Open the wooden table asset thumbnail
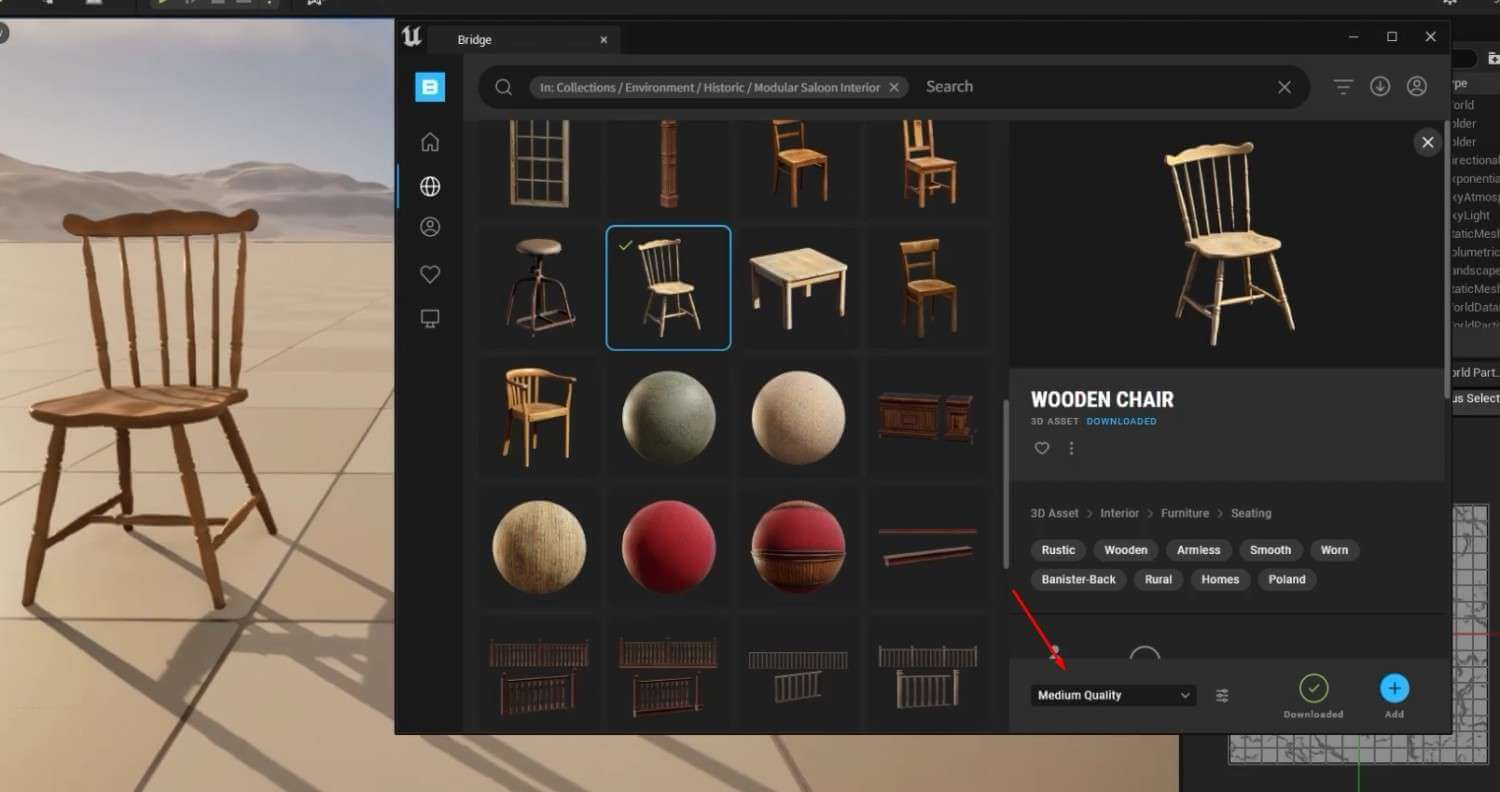The image size is (1500, 792). pos(798,287)
